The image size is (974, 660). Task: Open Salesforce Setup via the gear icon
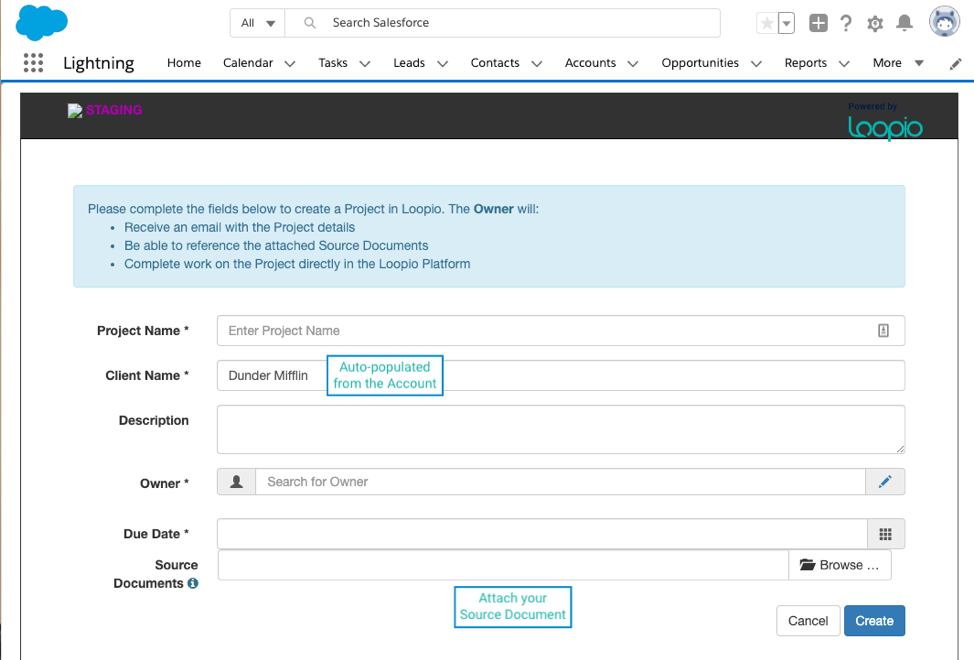click(874, 23)
